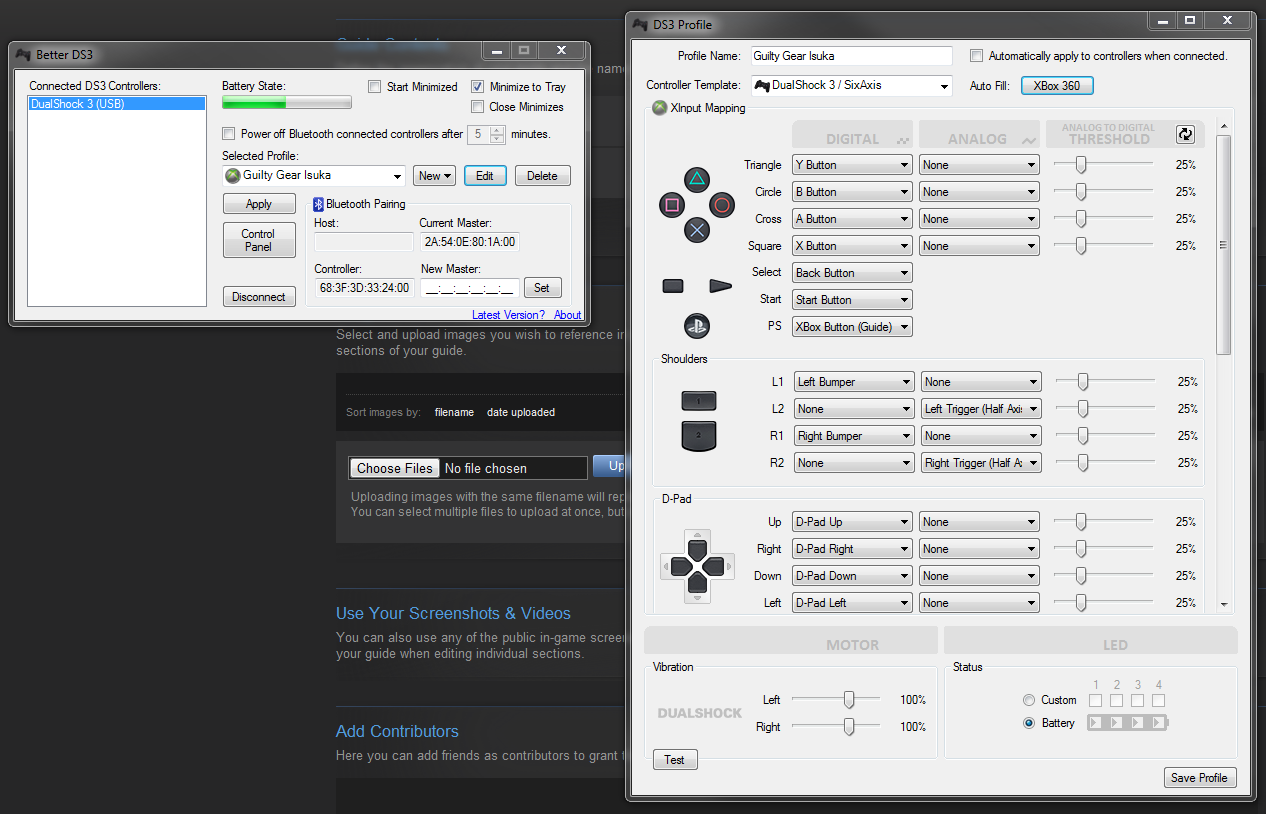Check Automatically apply to controllers when connected
The image size is (1266, 814).
(x=977, y=56)
